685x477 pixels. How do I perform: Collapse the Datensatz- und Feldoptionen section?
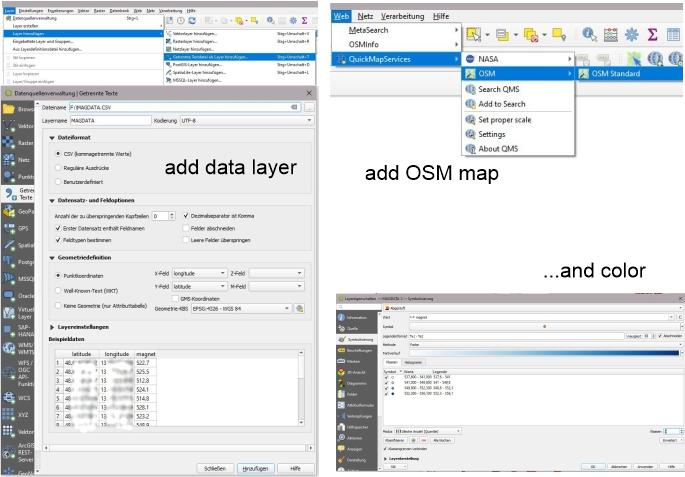point(52,200)
